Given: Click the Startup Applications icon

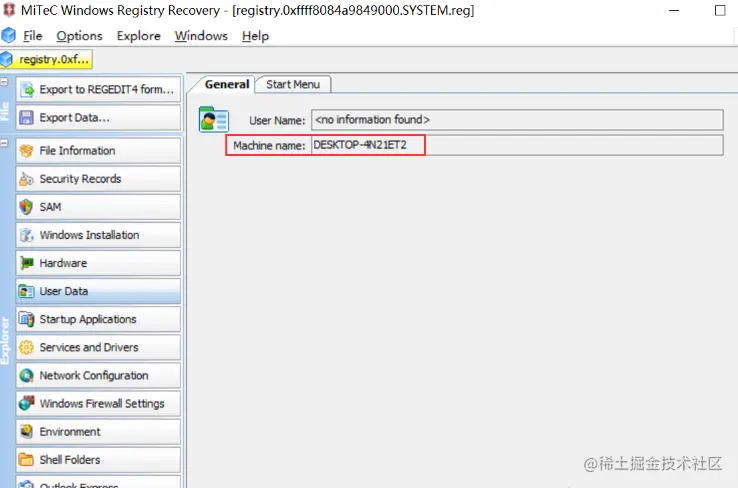Looking at the screenshot, I should (26, 320).
